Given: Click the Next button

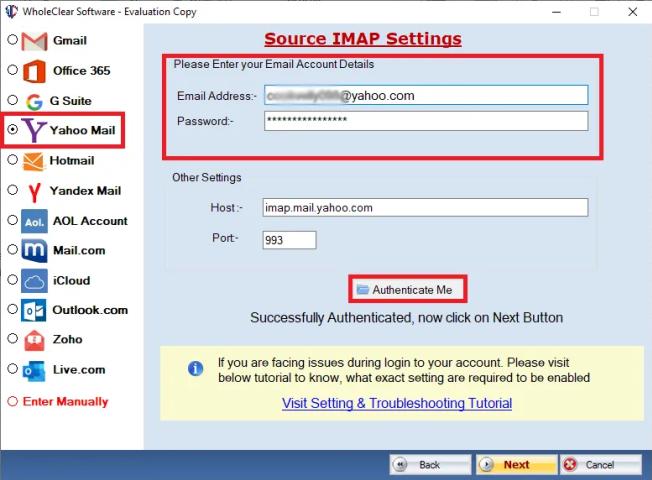Looking at the screenshot, I should click(x=516, y=464).
